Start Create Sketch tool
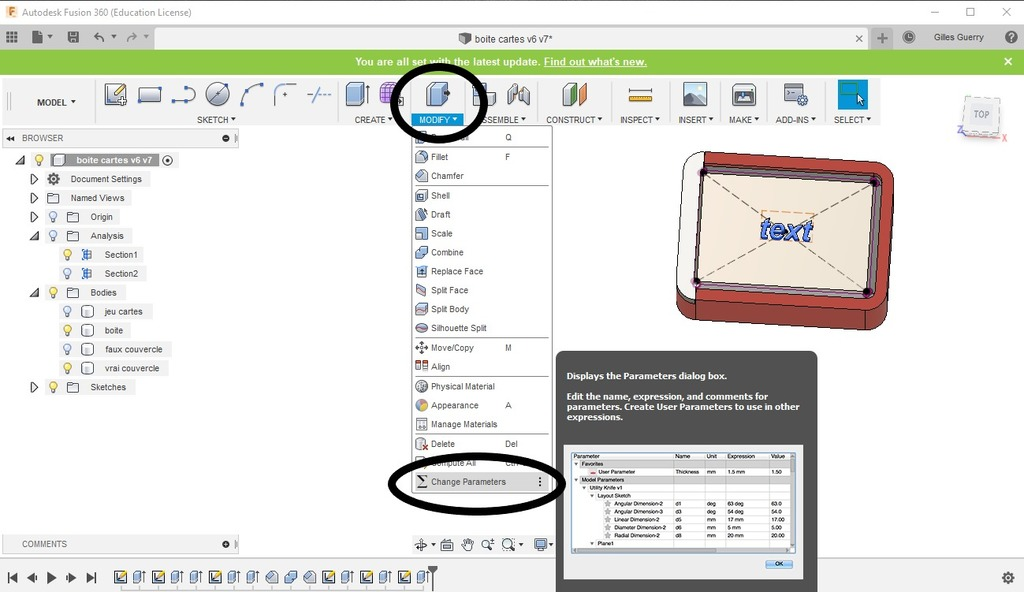1024x592 pixels. click(116, 95)
